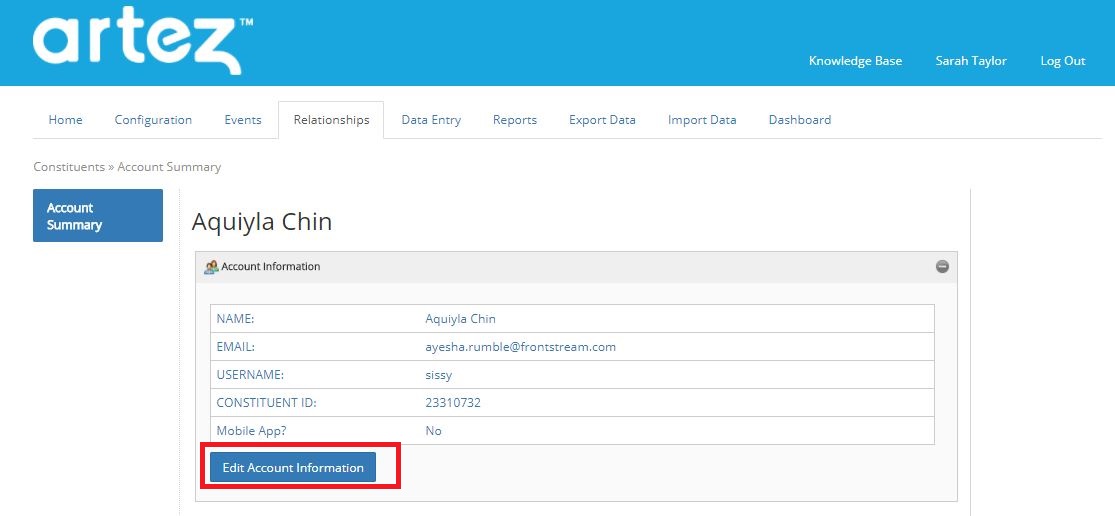Click the Account Information people icon
1115x516 pixels.
point(211,267)
